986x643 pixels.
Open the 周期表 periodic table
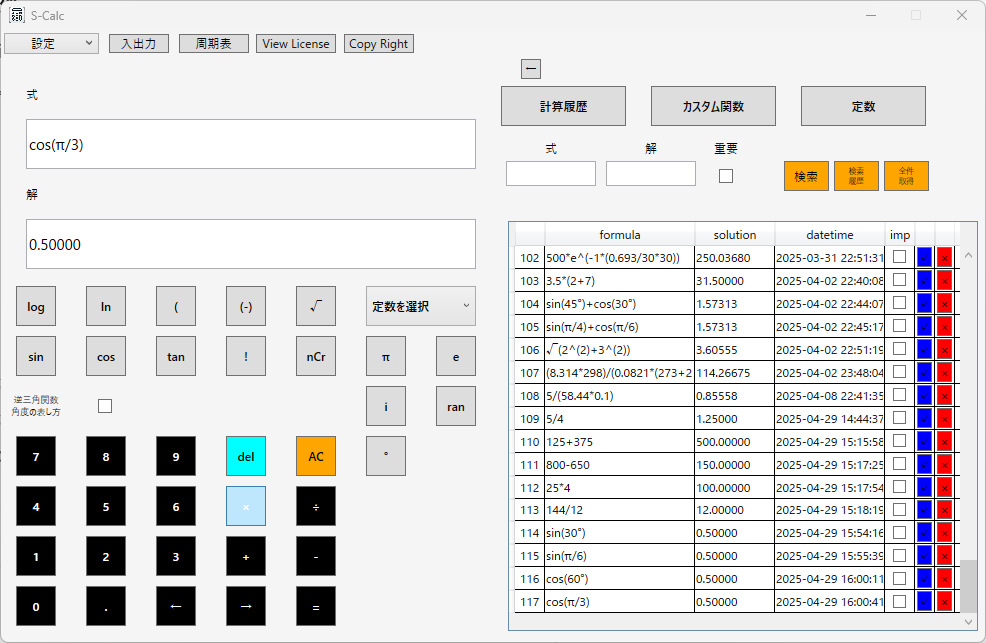tap(214, 43)
